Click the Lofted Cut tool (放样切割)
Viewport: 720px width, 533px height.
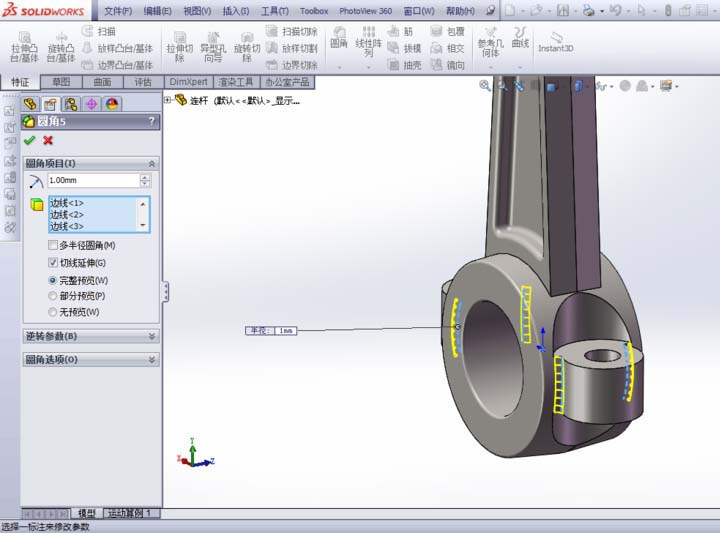[292, 48]
